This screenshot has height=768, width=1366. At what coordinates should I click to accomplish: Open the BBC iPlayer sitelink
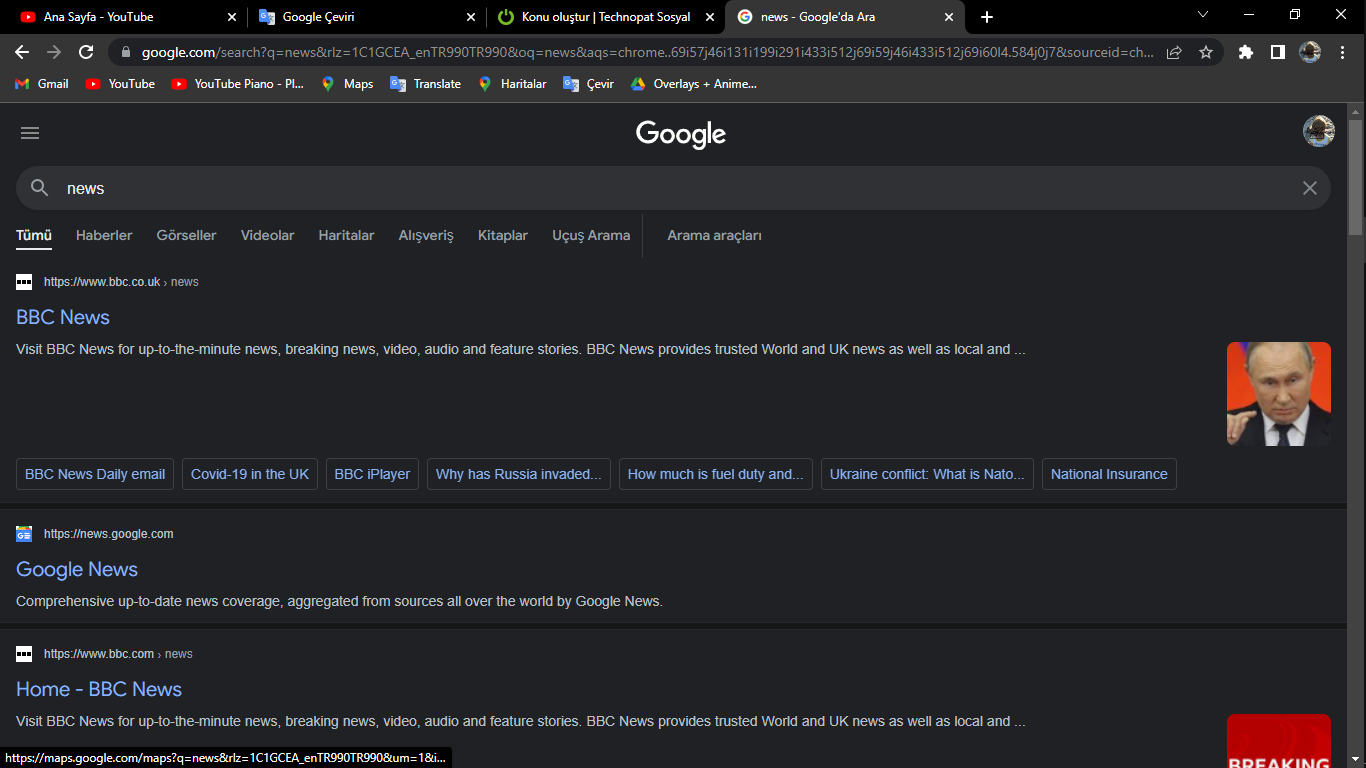click(372, 474)
